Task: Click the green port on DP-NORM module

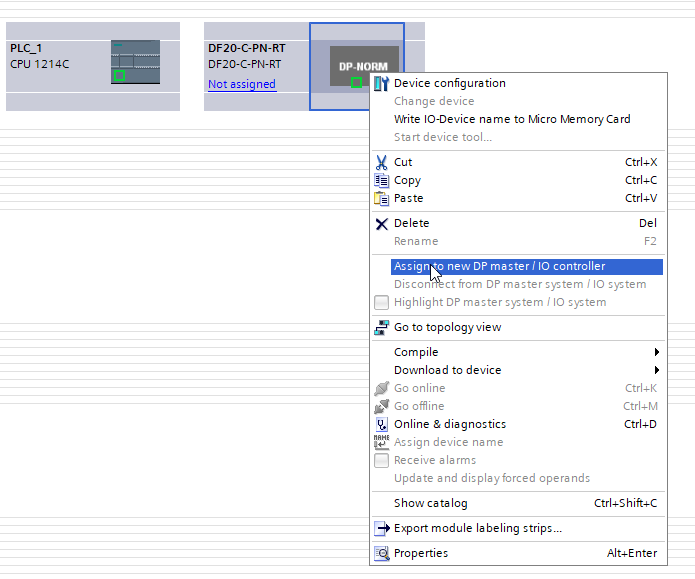Action: click(x=356, y=82)
